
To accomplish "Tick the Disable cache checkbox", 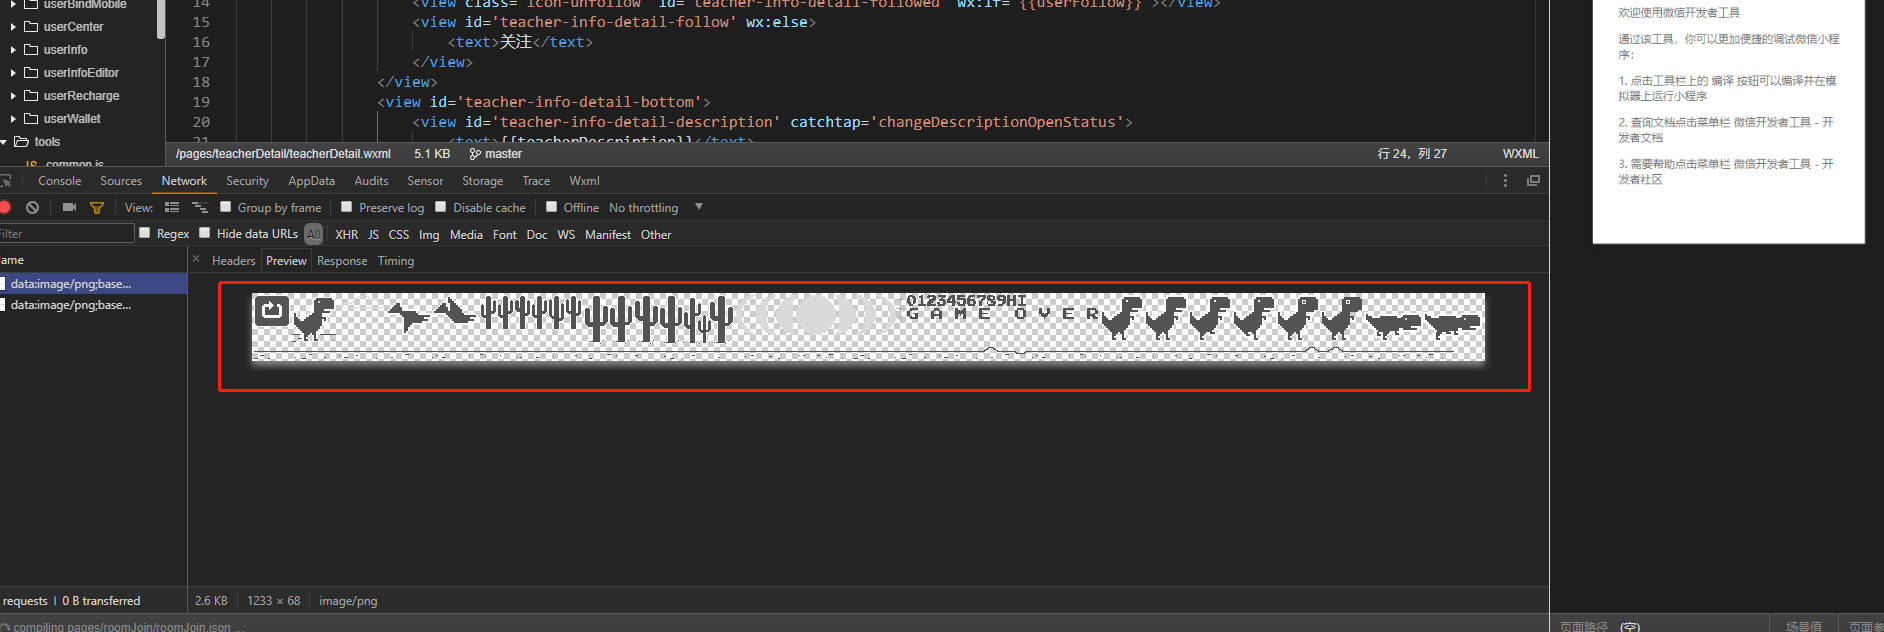I will (441, 207).
